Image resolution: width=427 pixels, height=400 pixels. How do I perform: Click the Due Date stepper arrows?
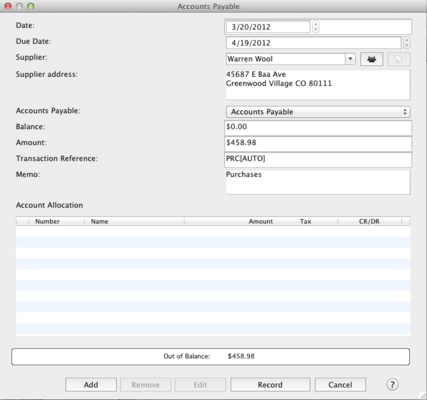pyautogui.click(x=406, y=43)
